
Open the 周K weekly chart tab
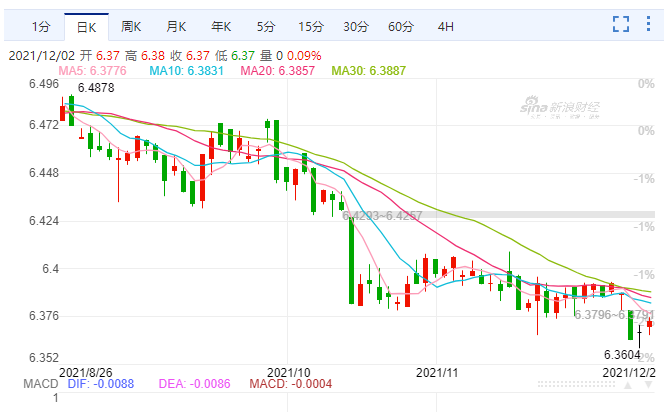(x=131, y=27)
